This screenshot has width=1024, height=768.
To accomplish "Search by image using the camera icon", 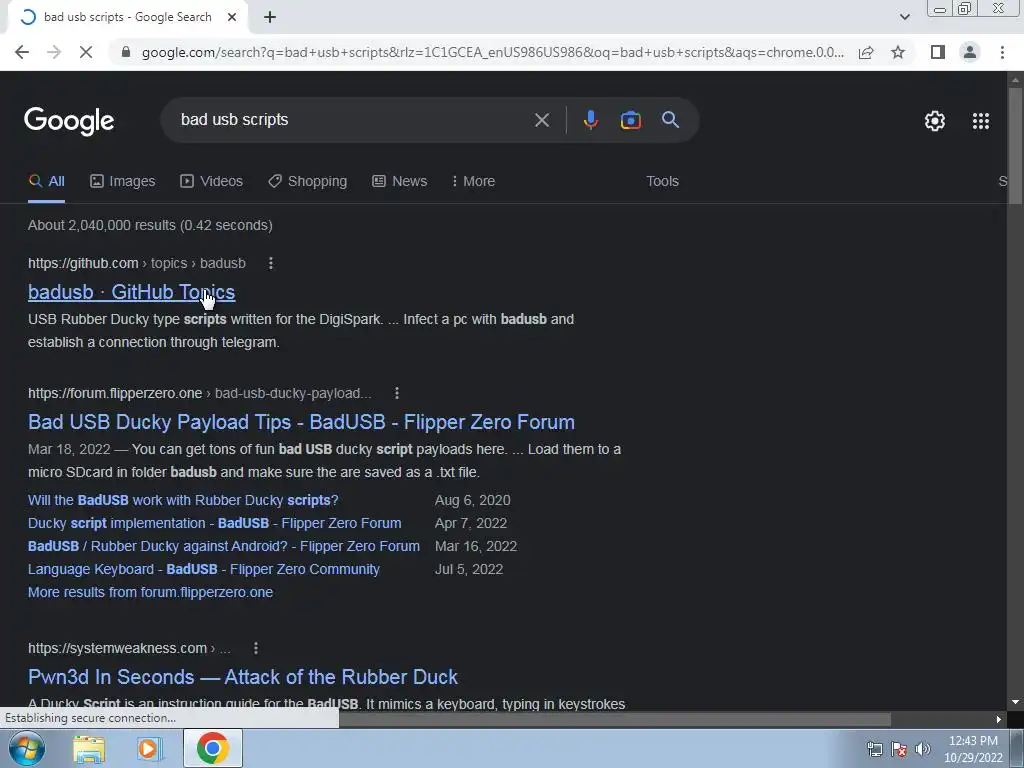I will point(630,120).
